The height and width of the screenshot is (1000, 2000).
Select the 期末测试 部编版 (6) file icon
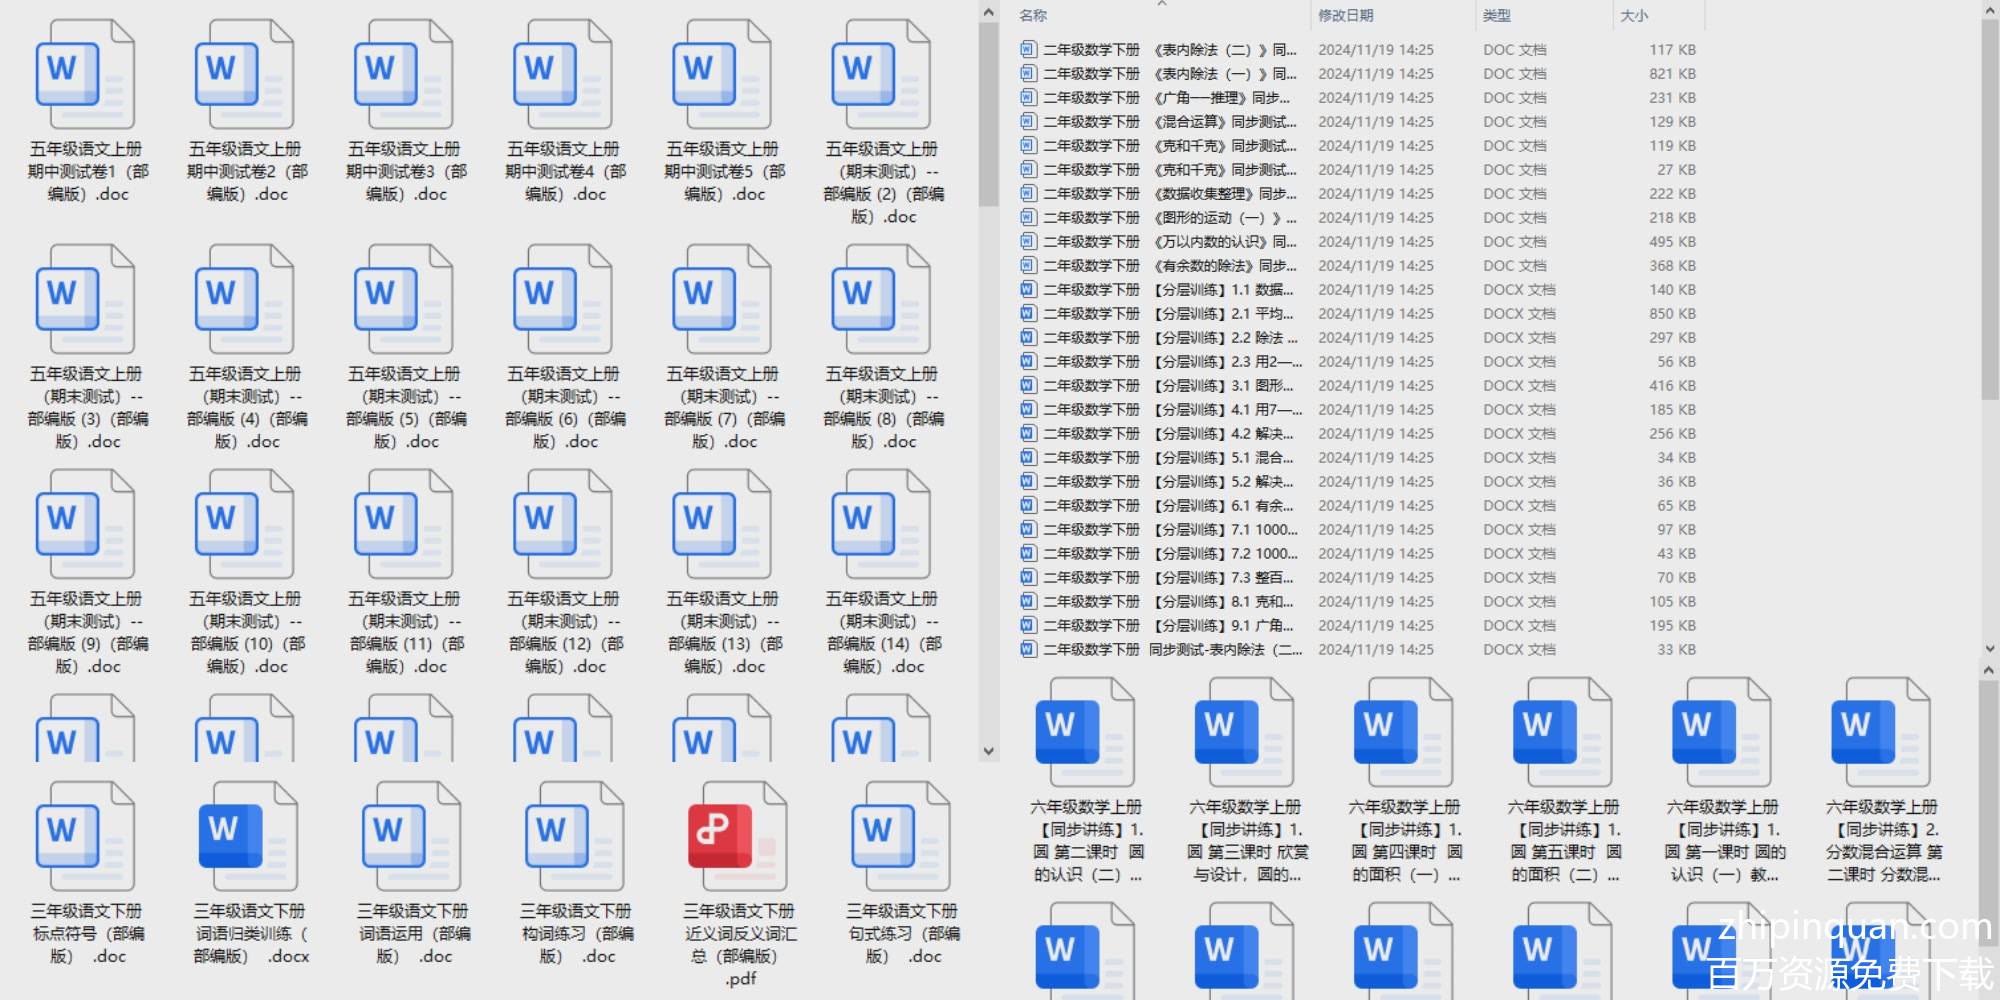562,299
